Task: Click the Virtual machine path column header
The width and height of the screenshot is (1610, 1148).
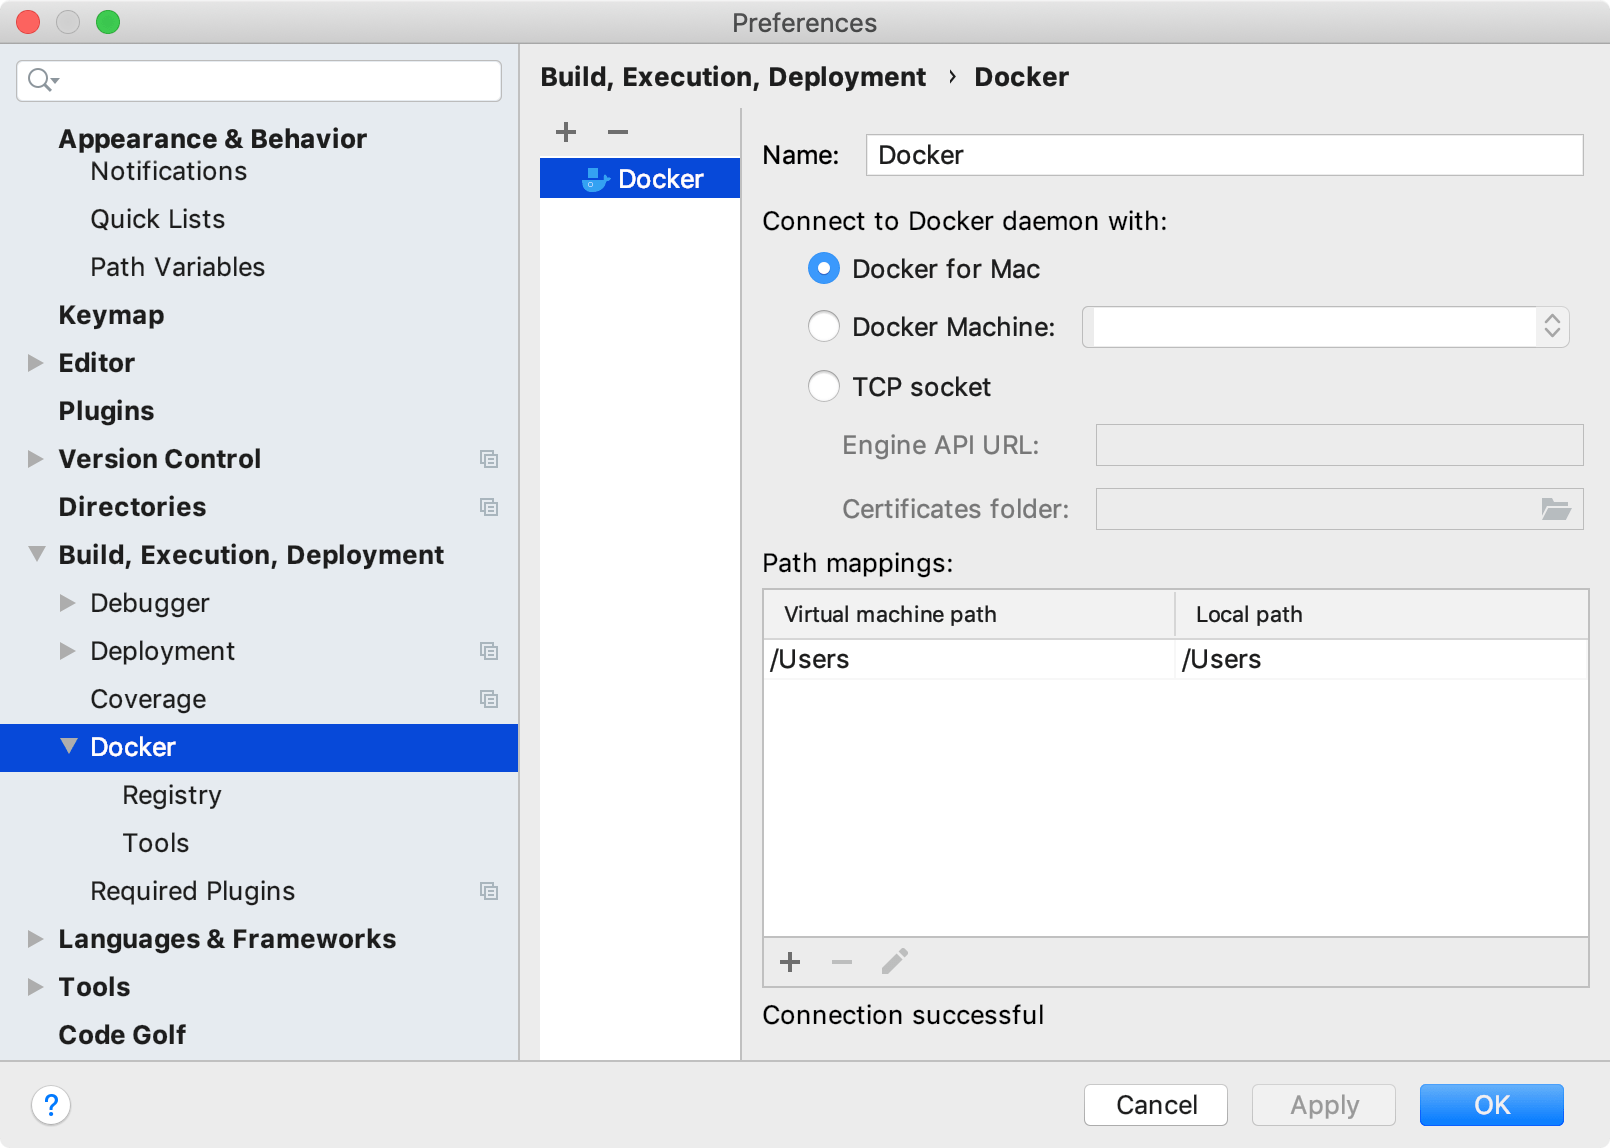Action: pyautogui.click(x=968, y=614)
